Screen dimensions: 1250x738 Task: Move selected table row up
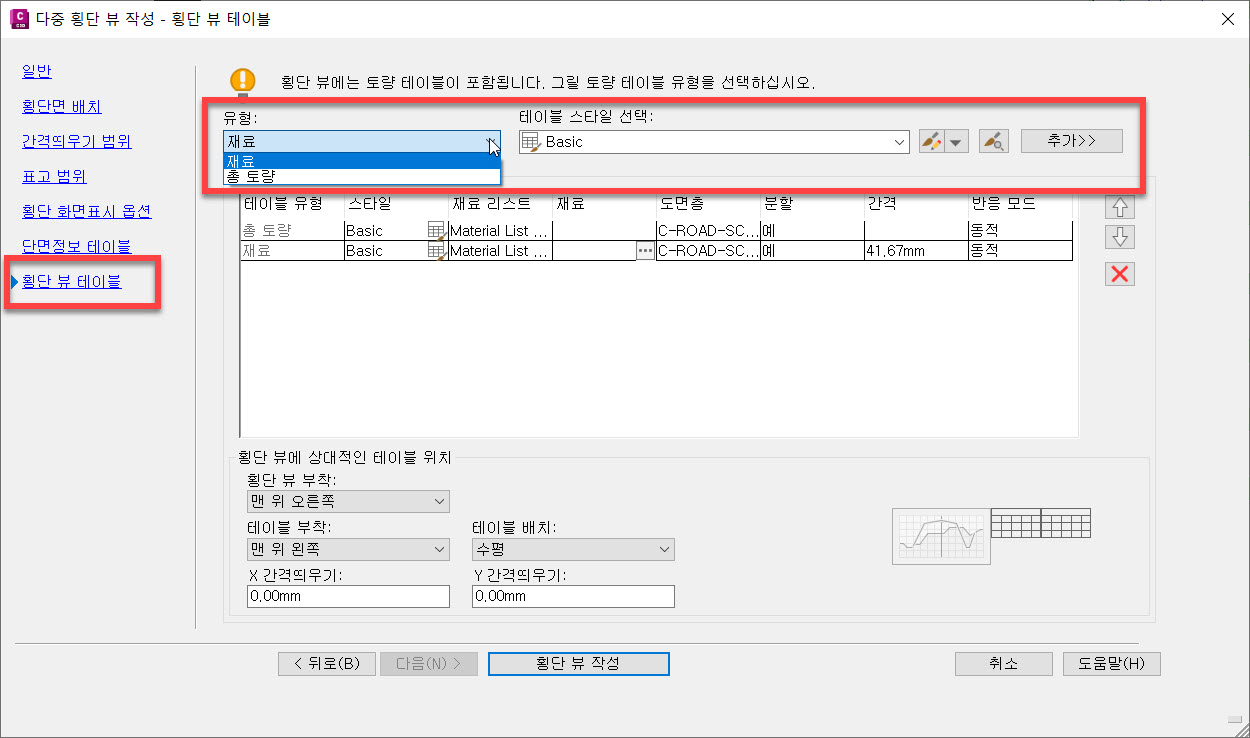pos(1120,207)
